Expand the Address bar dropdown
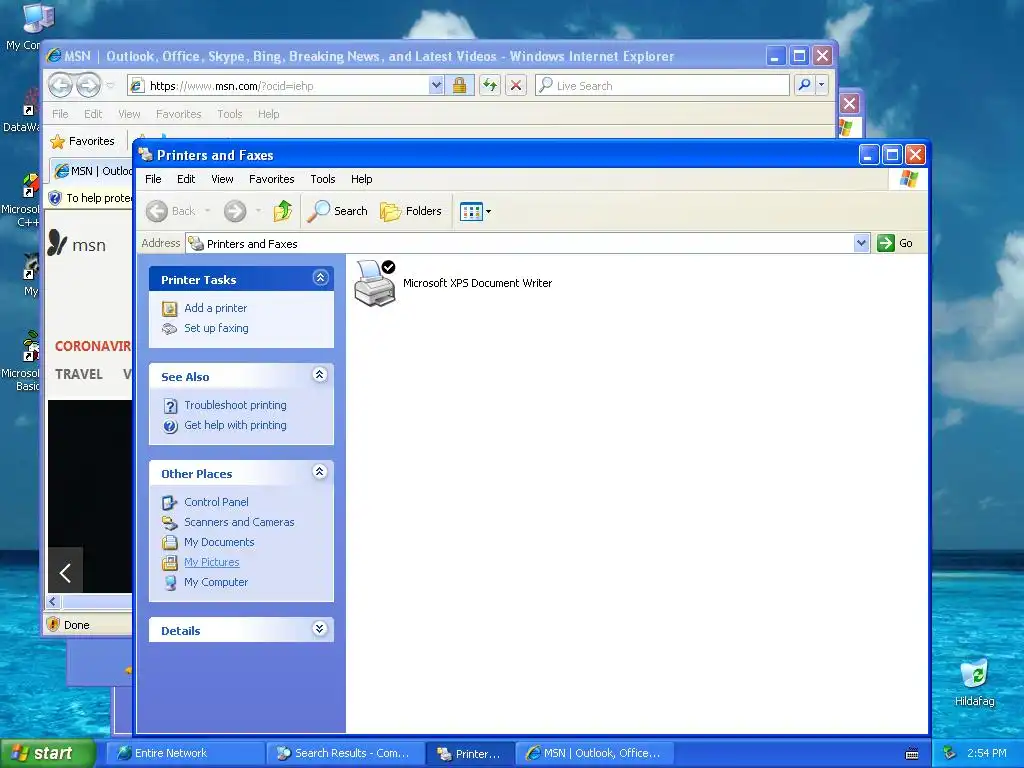Screen dimensions: 1024x768 pyautogui.click(x=861, y=243)
